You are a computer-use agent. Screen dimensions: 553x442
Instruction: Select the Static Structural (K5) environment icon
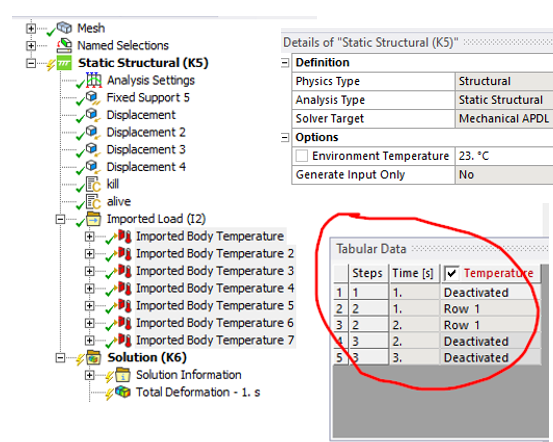(x=64, y=63)
